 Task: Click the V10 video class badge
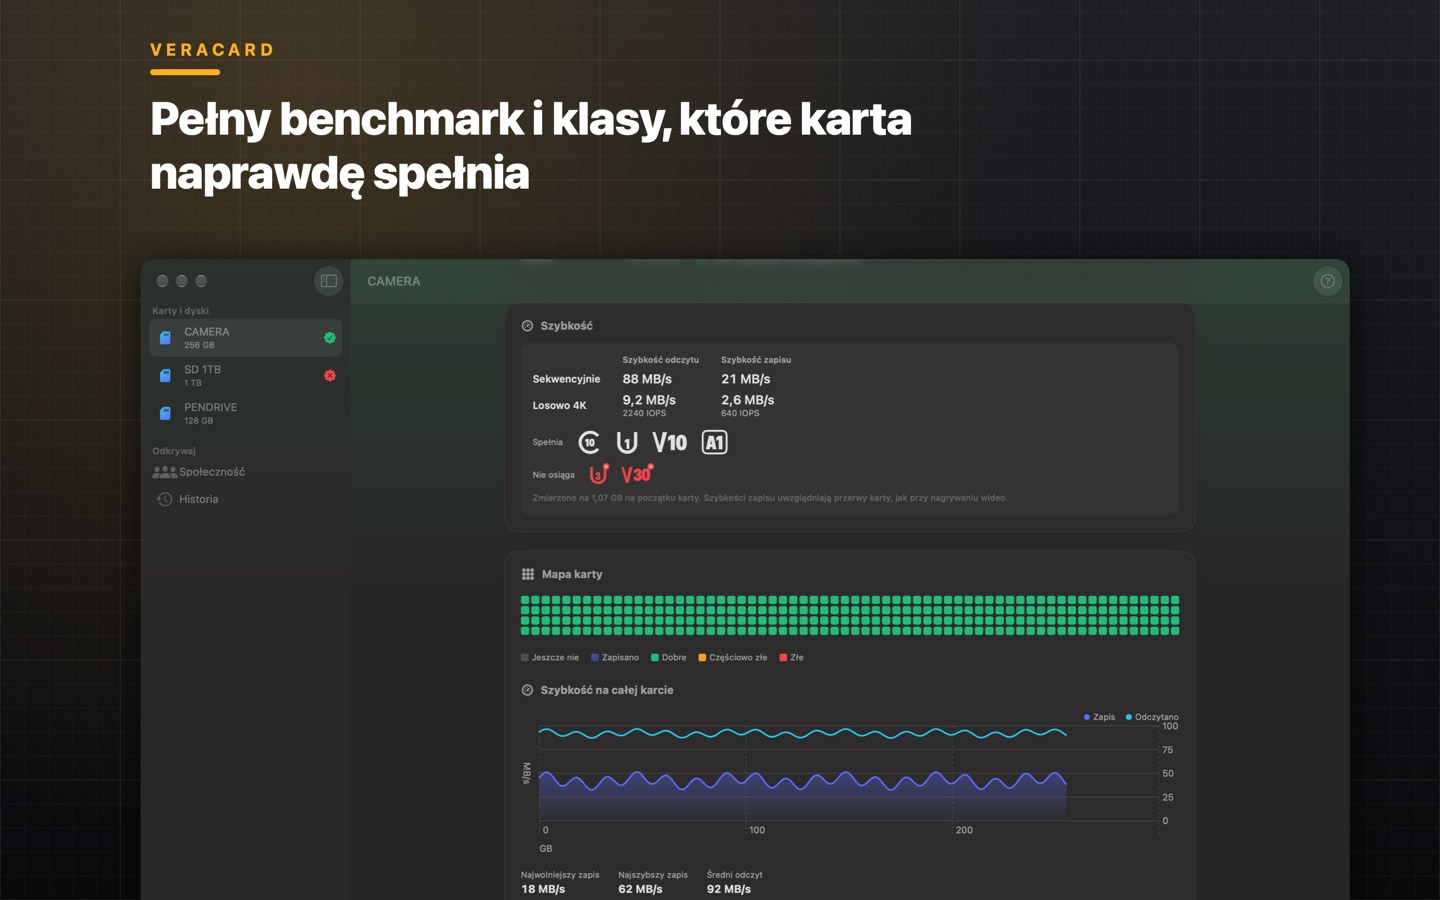tap(670, 442)
